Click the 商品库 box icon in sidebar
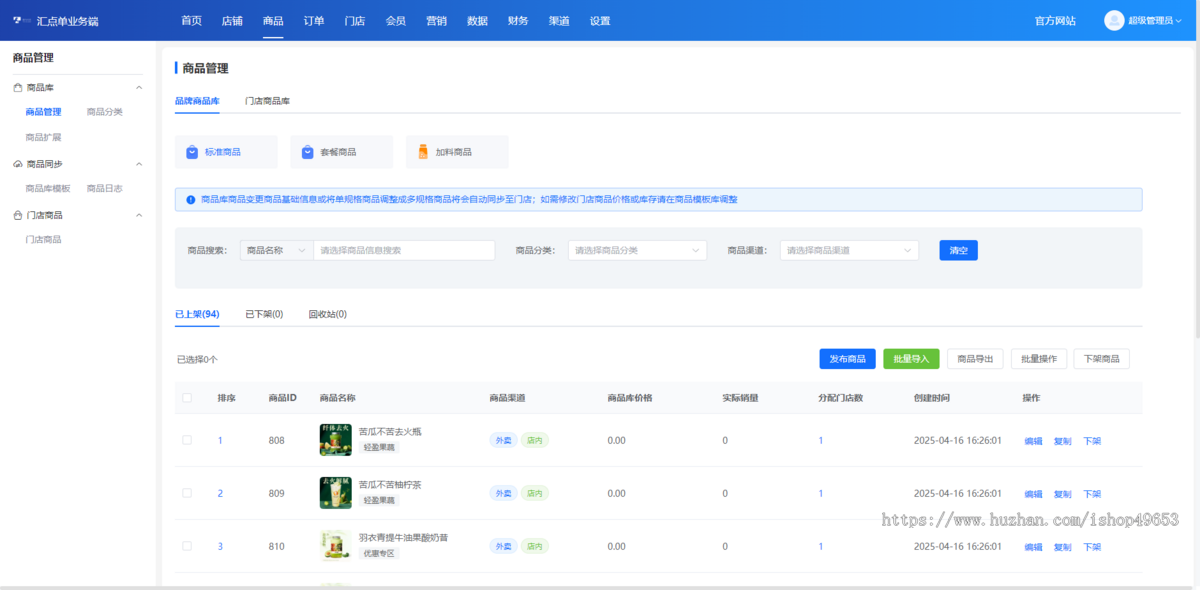The image size is (1200, 590). coord(18,88)
